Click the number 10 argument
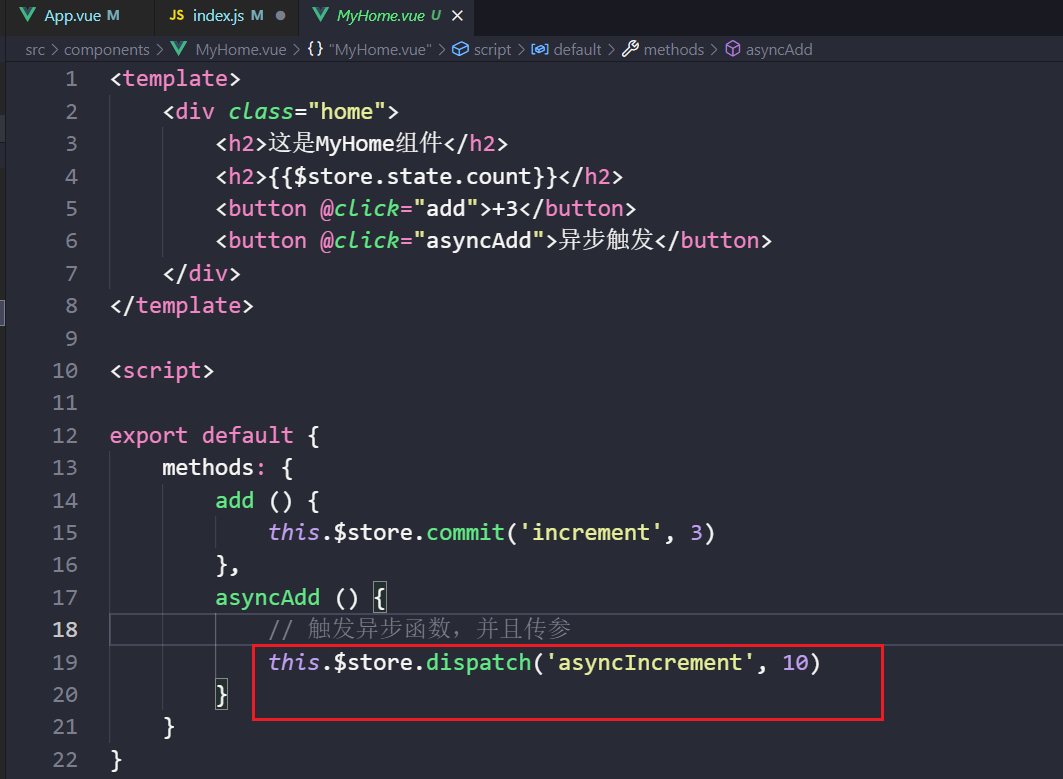This screenshot has width=1063, height=779. [795, 662]
